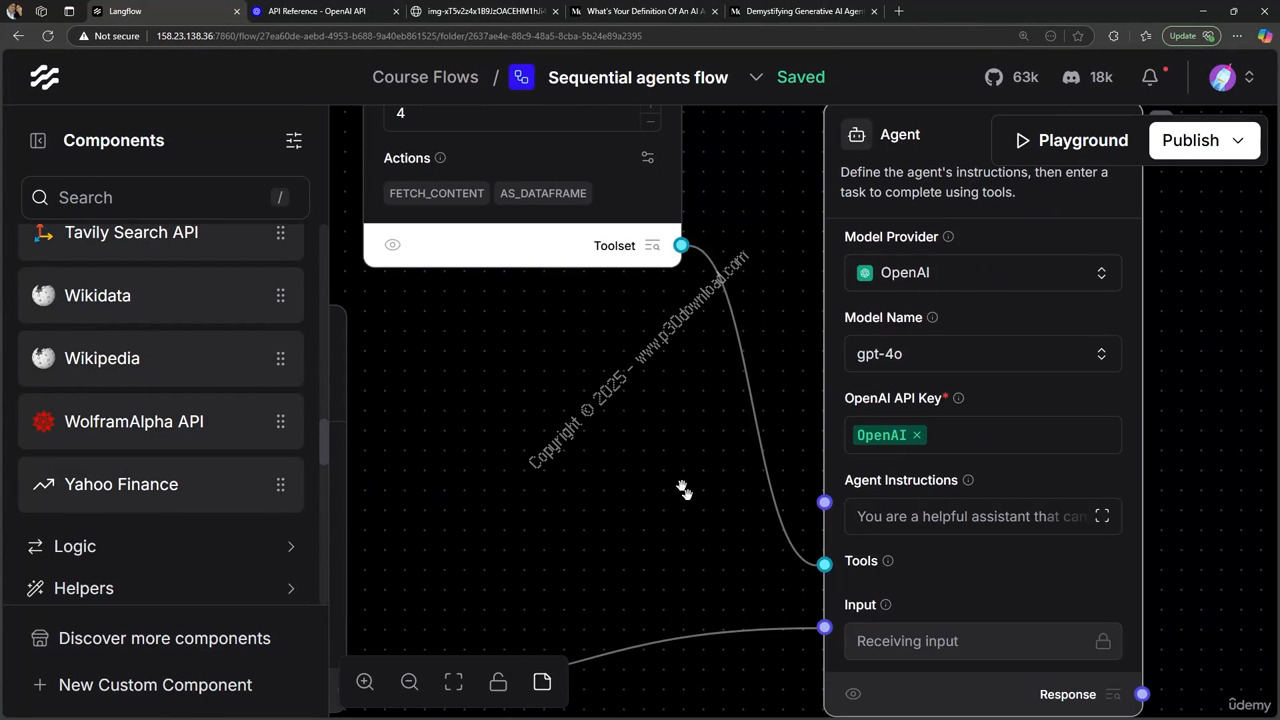
Task: Remove OpenAI API key variable
Action: coord(917,435)
